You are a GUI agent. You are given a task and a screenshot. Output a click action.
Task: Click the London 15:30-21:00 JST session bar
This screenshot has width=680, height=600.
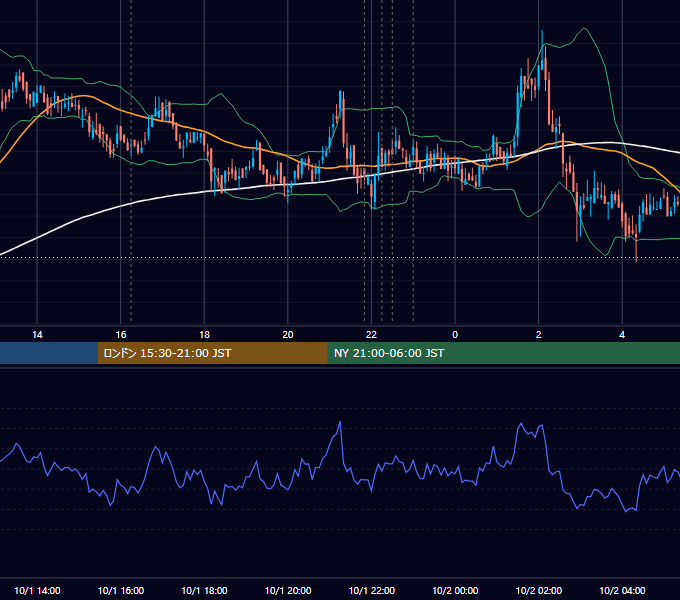click(212, 353)
